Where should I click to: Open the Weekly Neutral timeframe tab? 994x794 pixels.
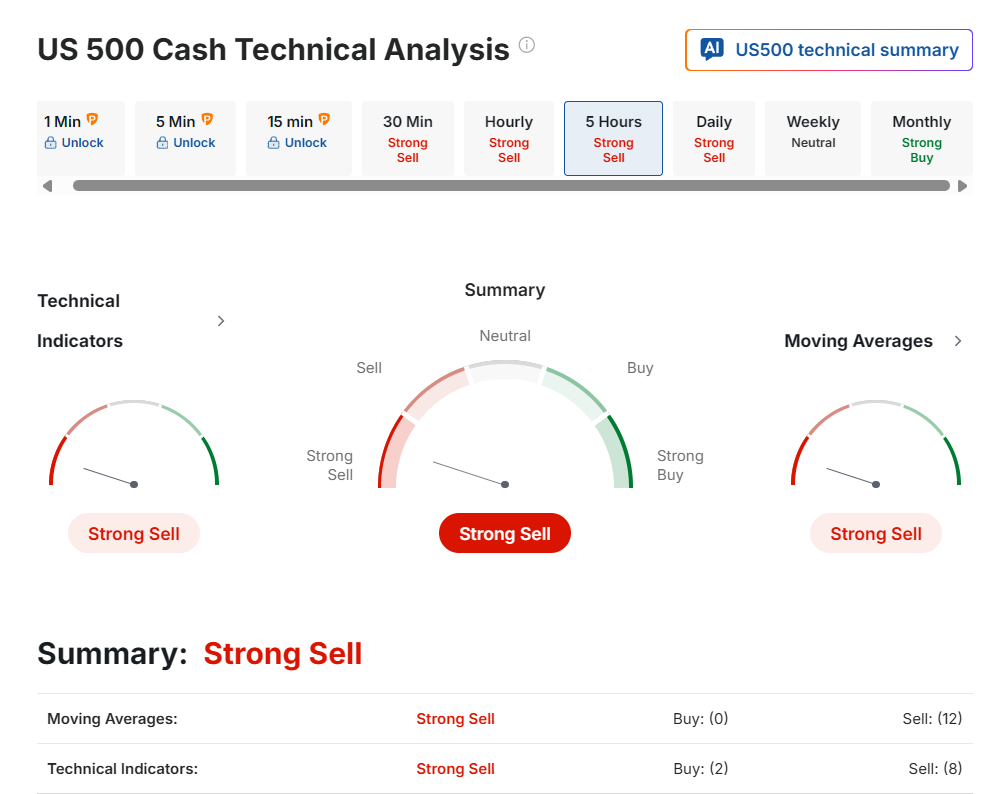coord(813,138)
